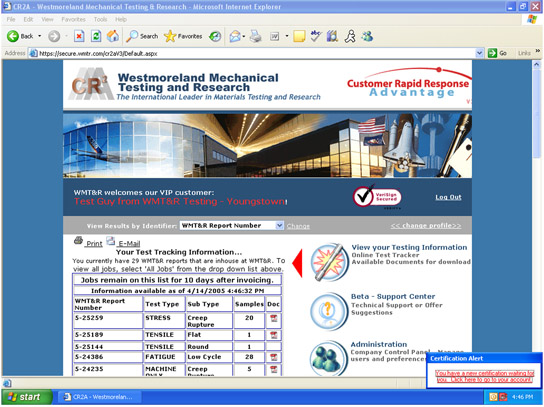Screen dimensions: 544x407
Task: Click the red system tray icon
Action: [503, 397]
